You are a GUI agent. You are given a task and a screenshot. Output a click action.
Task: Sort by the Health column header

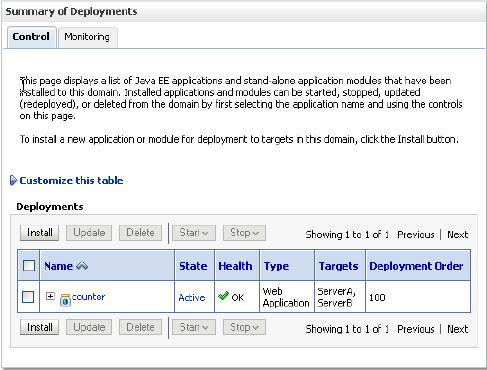(235, 266)
